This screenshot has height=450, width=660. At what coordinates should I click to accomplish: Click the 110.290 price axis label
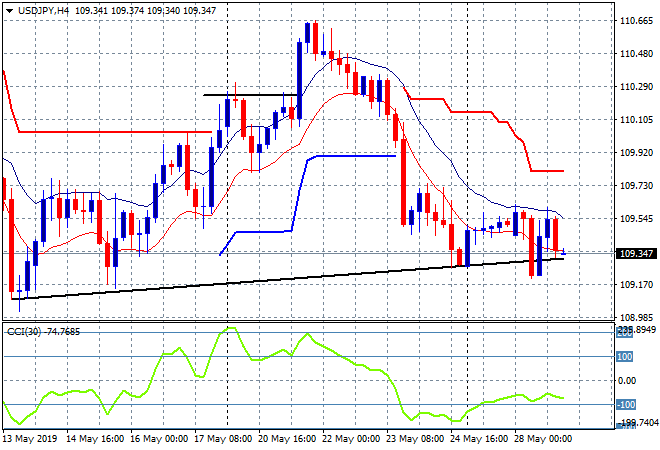pyautogui.click(x=636, y=87)
